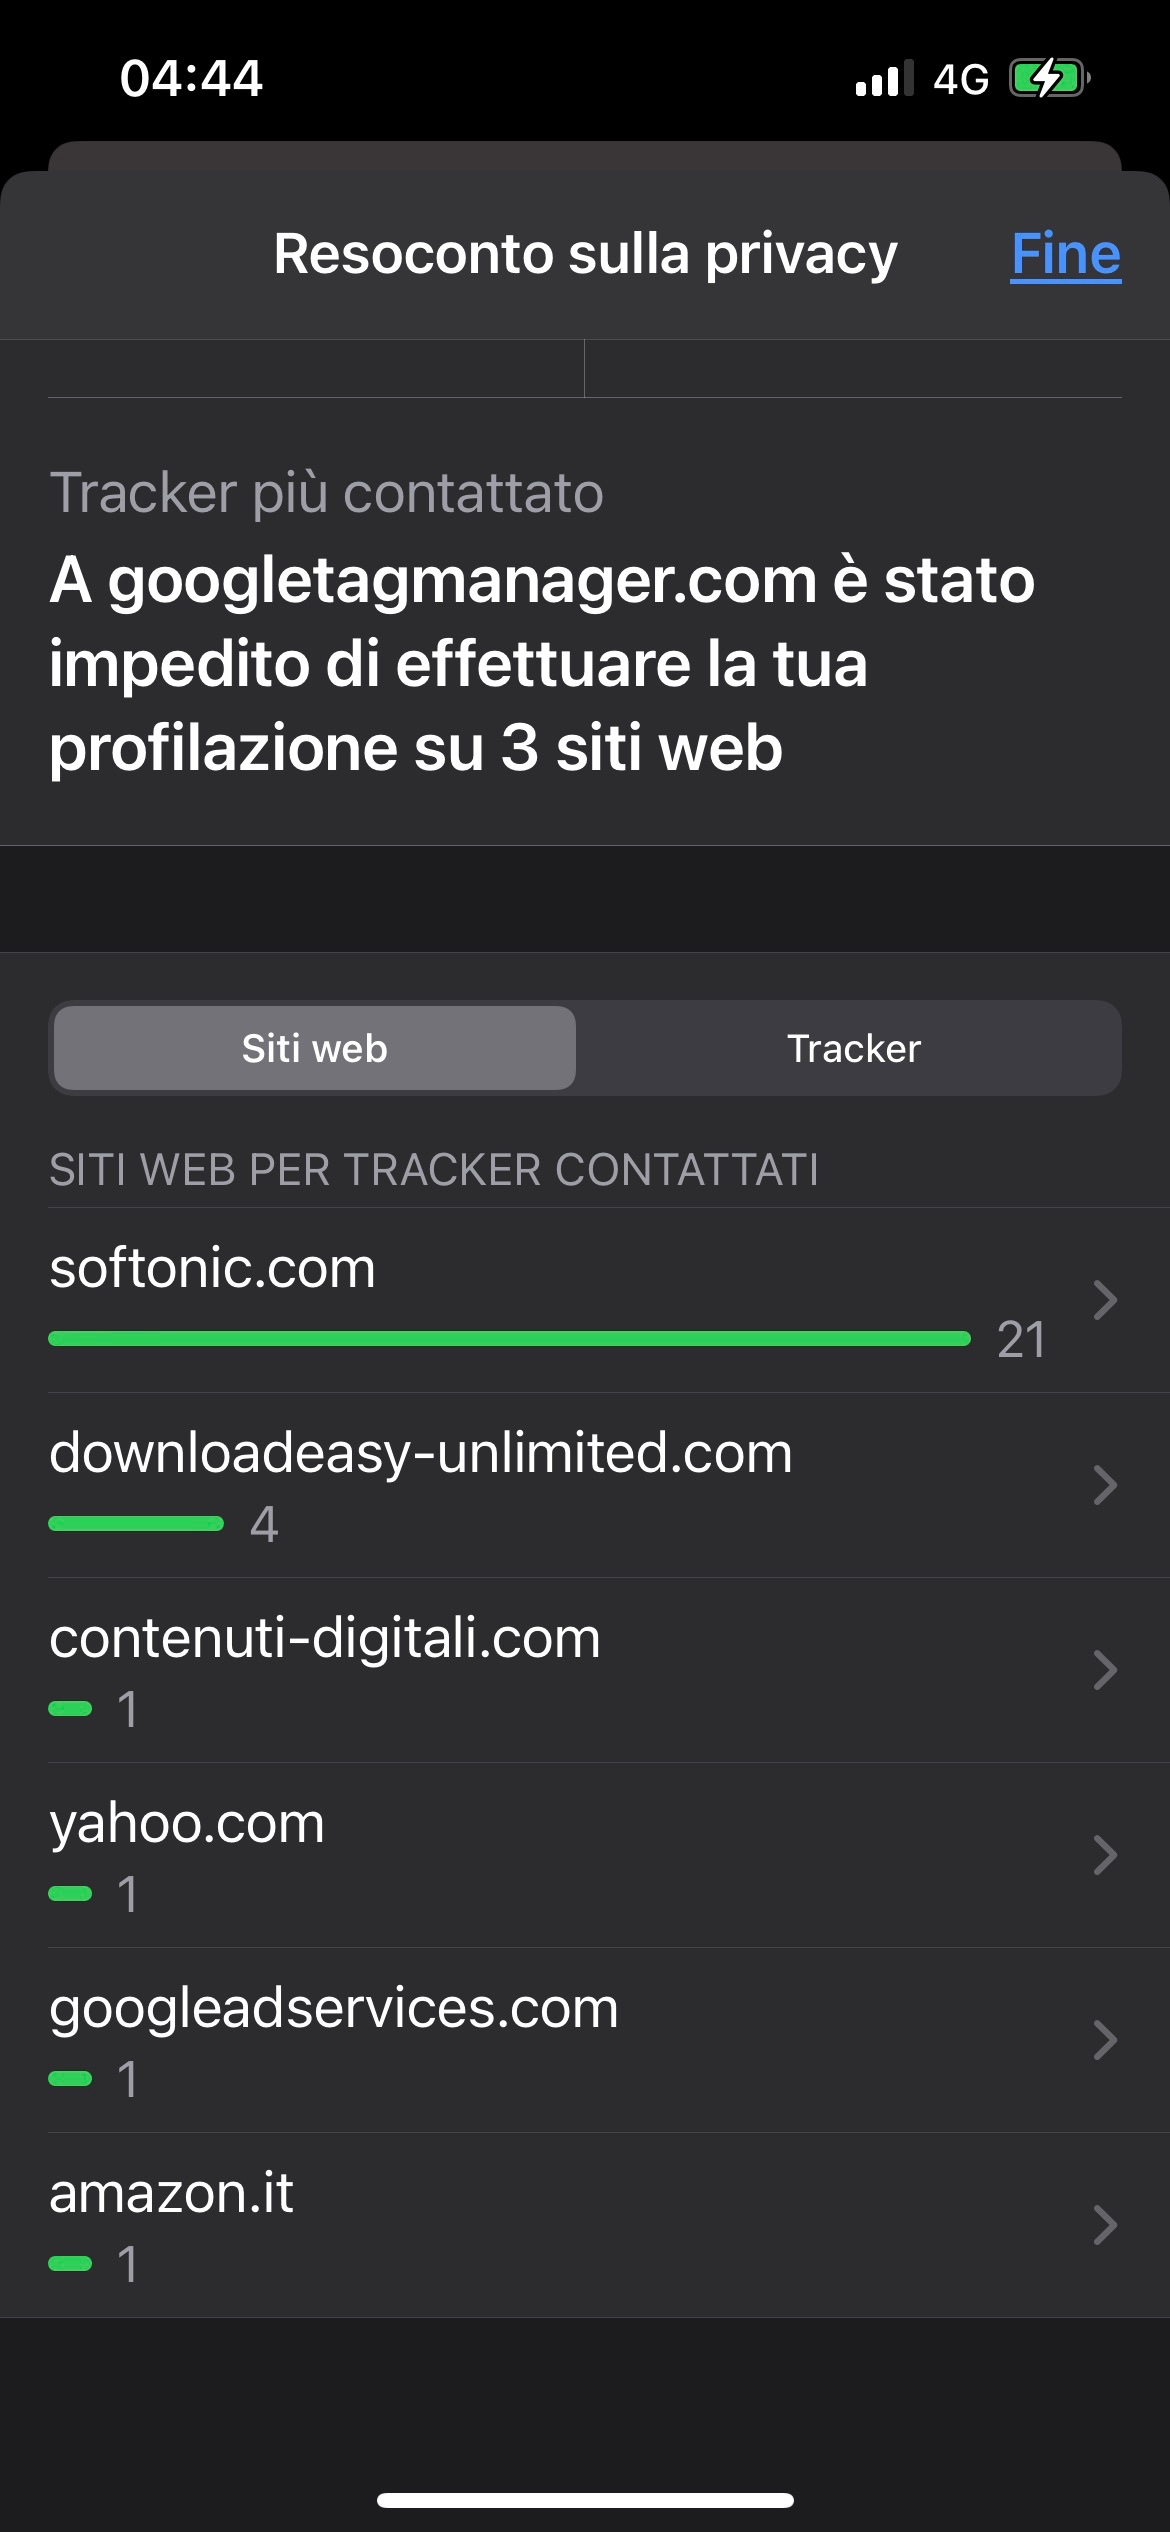The image size is (1170, 2532).
Task: Switch to the Tracker tab
Action: (853, 1048)
